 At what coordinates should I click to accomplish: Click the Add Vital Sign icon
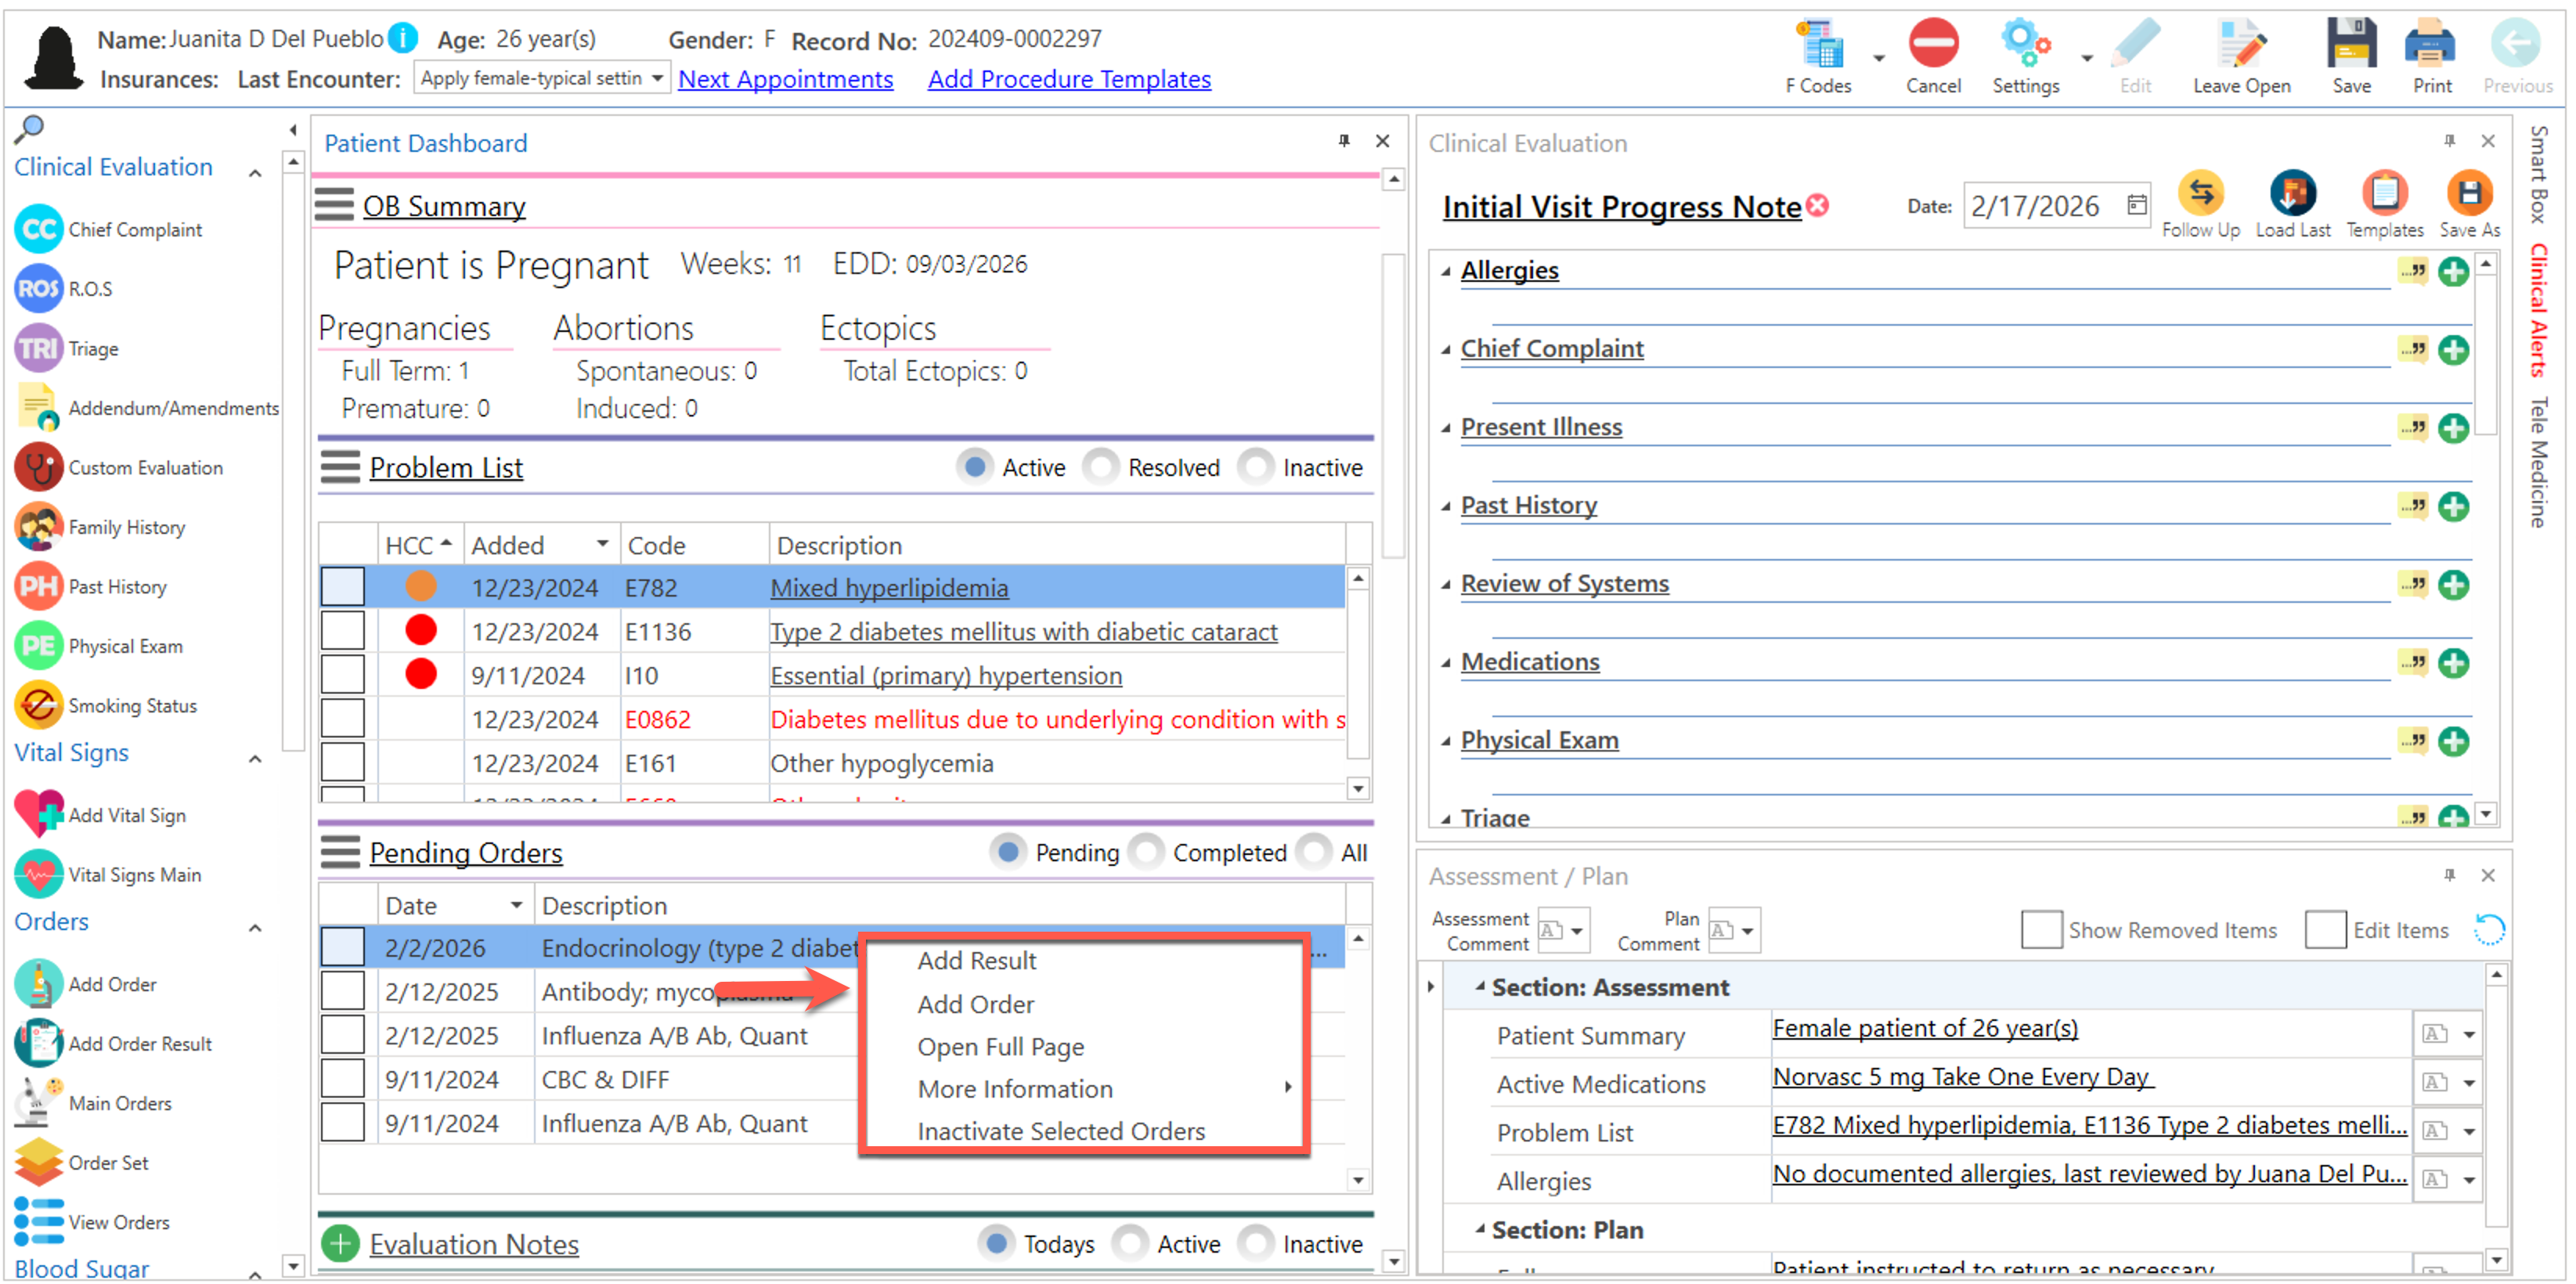point(39,814)
